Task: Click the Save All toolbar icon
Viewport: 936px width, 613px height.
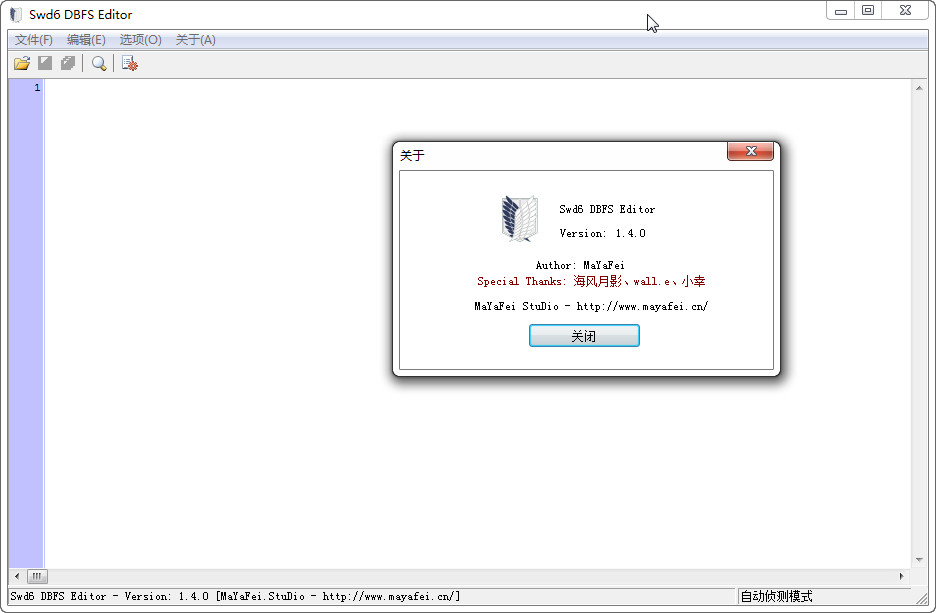Action: pos(68,64)
